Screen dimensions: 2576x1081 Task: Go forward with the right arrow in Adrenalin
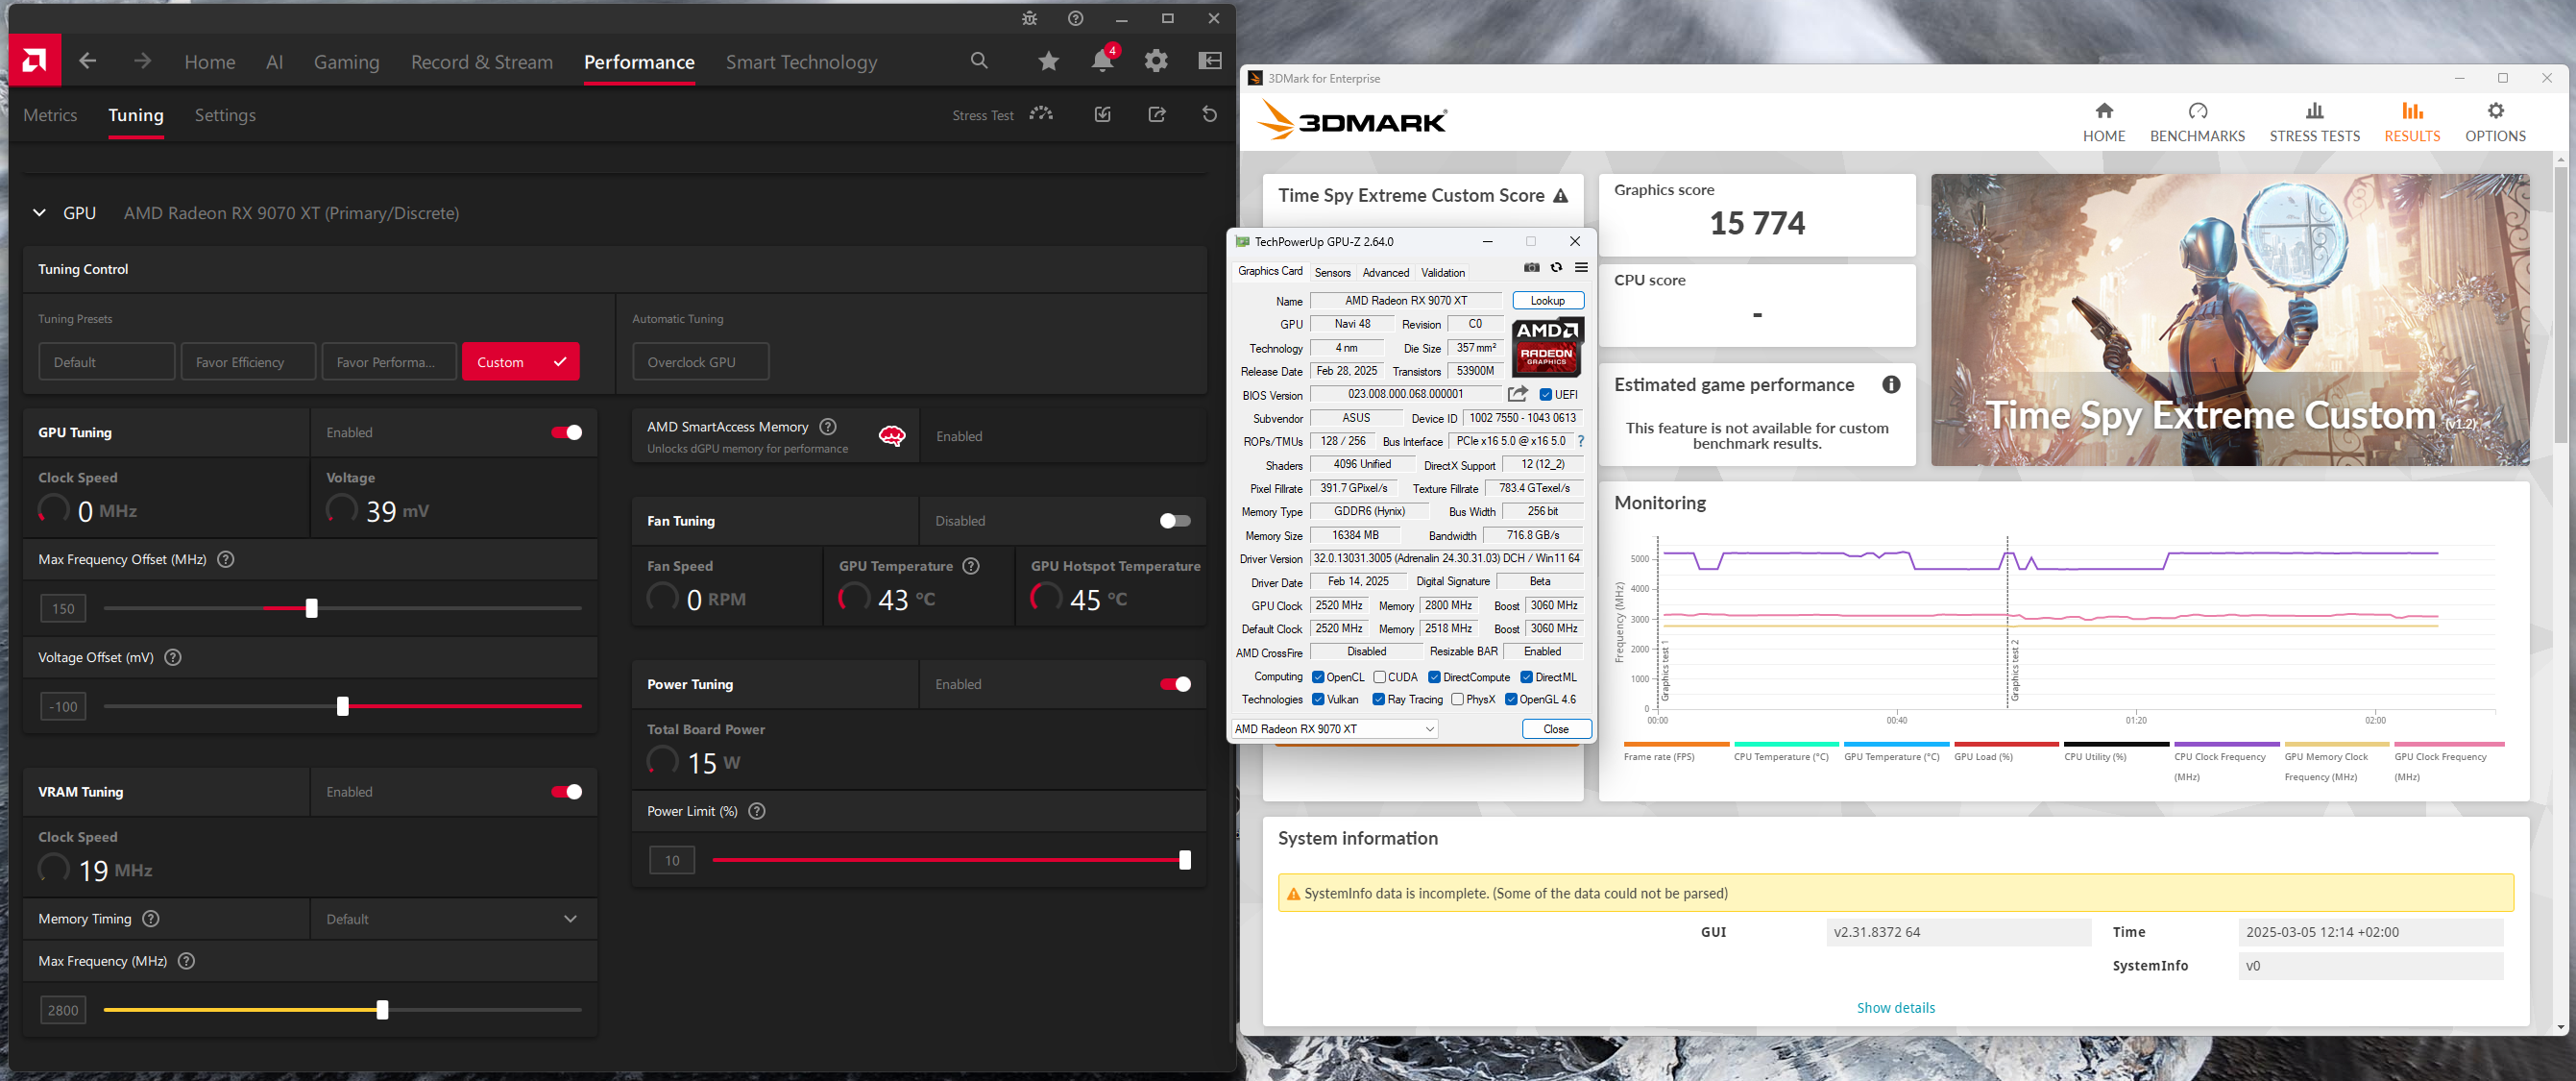pos(143,61)
